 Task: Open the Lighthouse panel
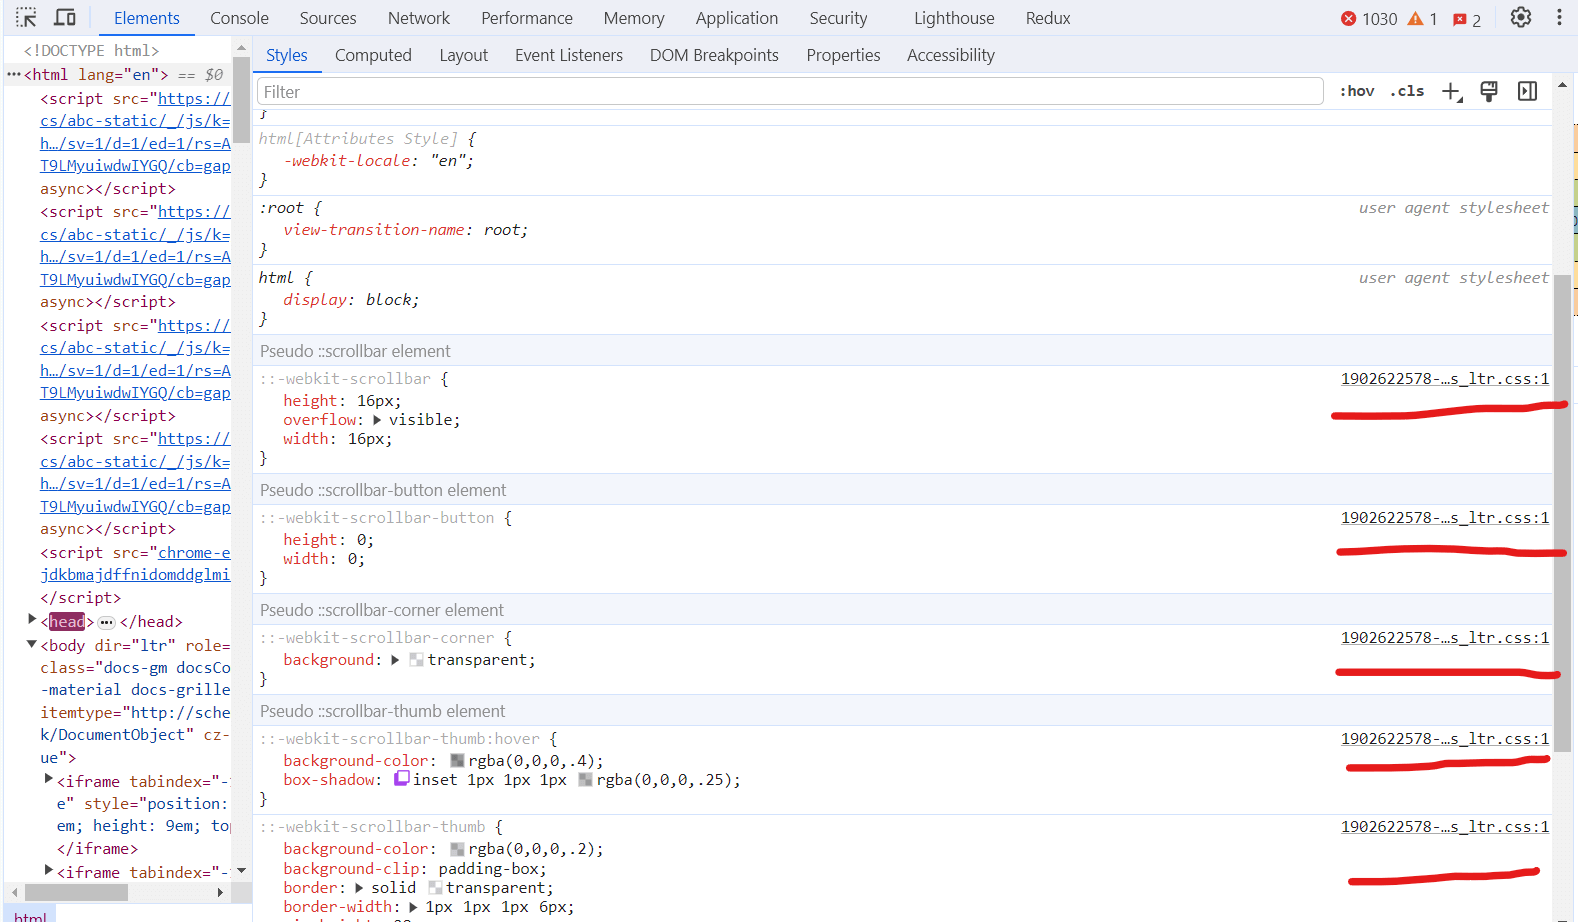[x=954, y=18]
